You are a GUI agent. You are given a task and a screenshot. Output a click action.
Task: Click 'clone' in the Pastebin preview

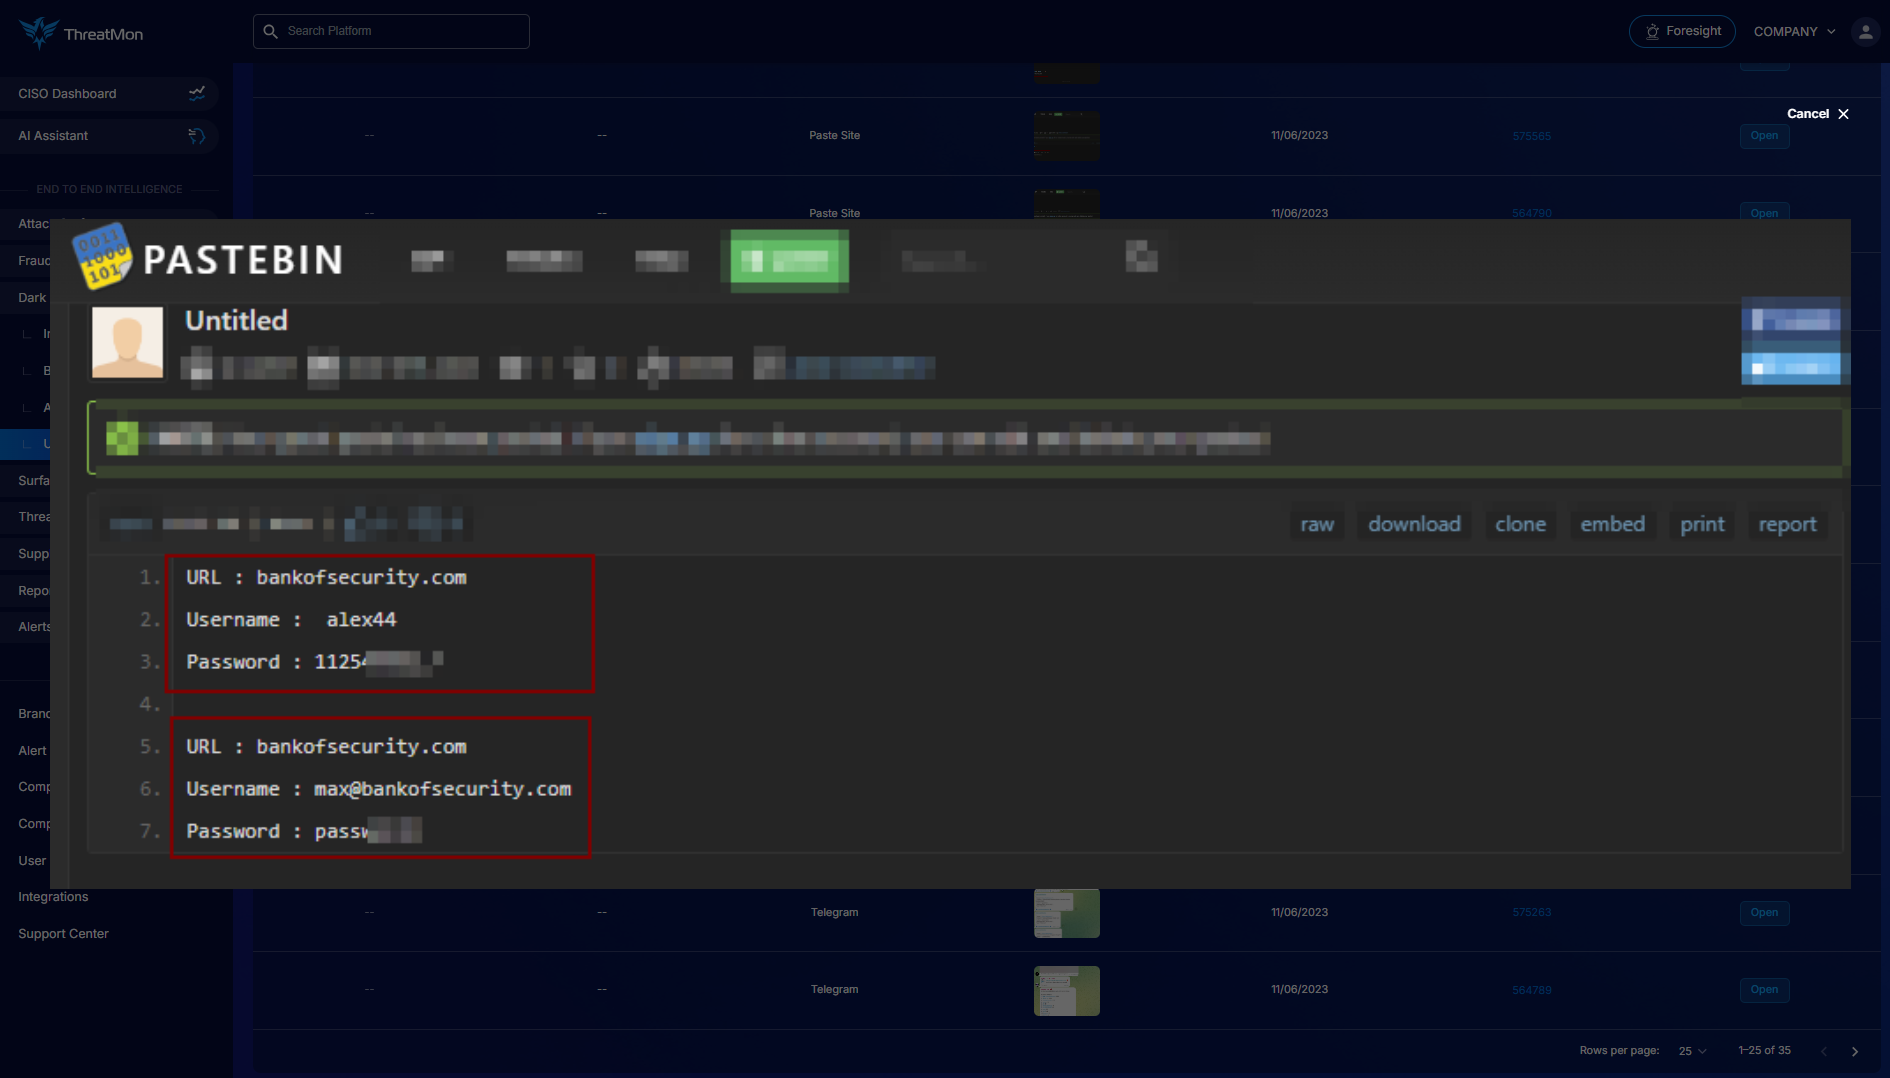point(1520,524)
